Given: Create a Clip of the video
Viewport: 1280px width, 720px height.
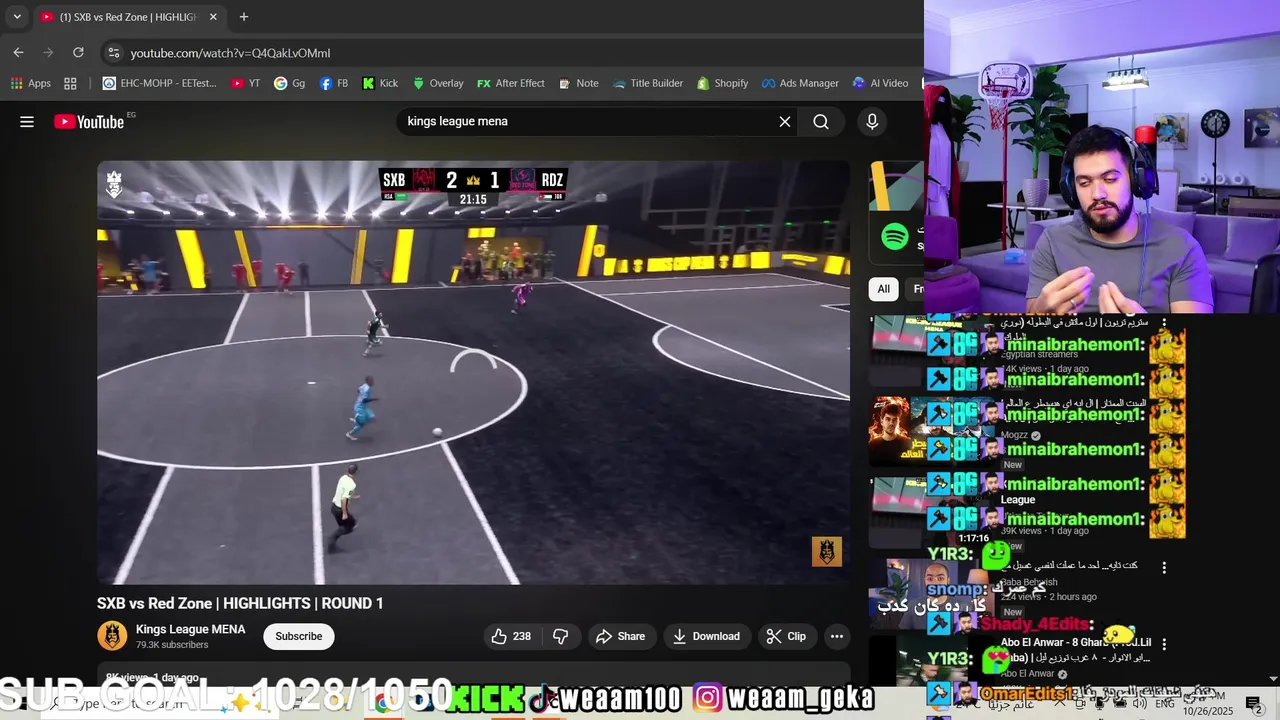Looking at the screenshot, I should pos(786,636).
